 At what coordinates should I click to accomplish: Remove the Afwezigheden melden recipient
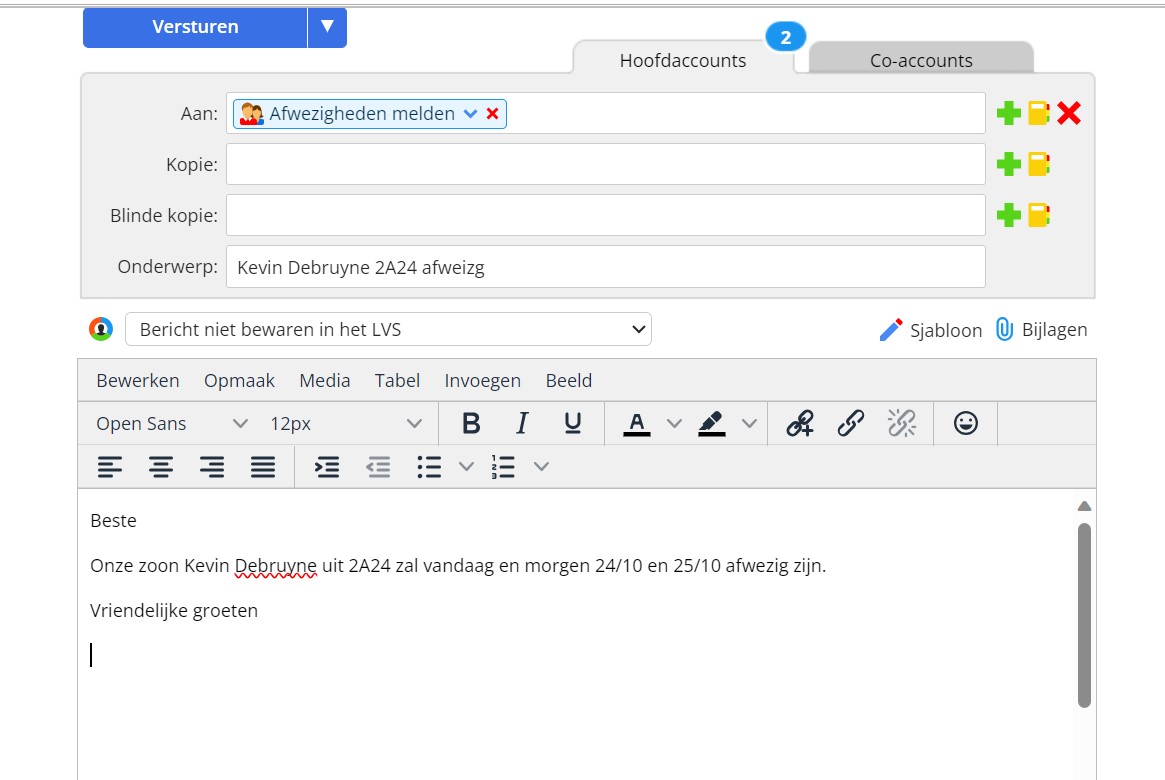(492, 114)
